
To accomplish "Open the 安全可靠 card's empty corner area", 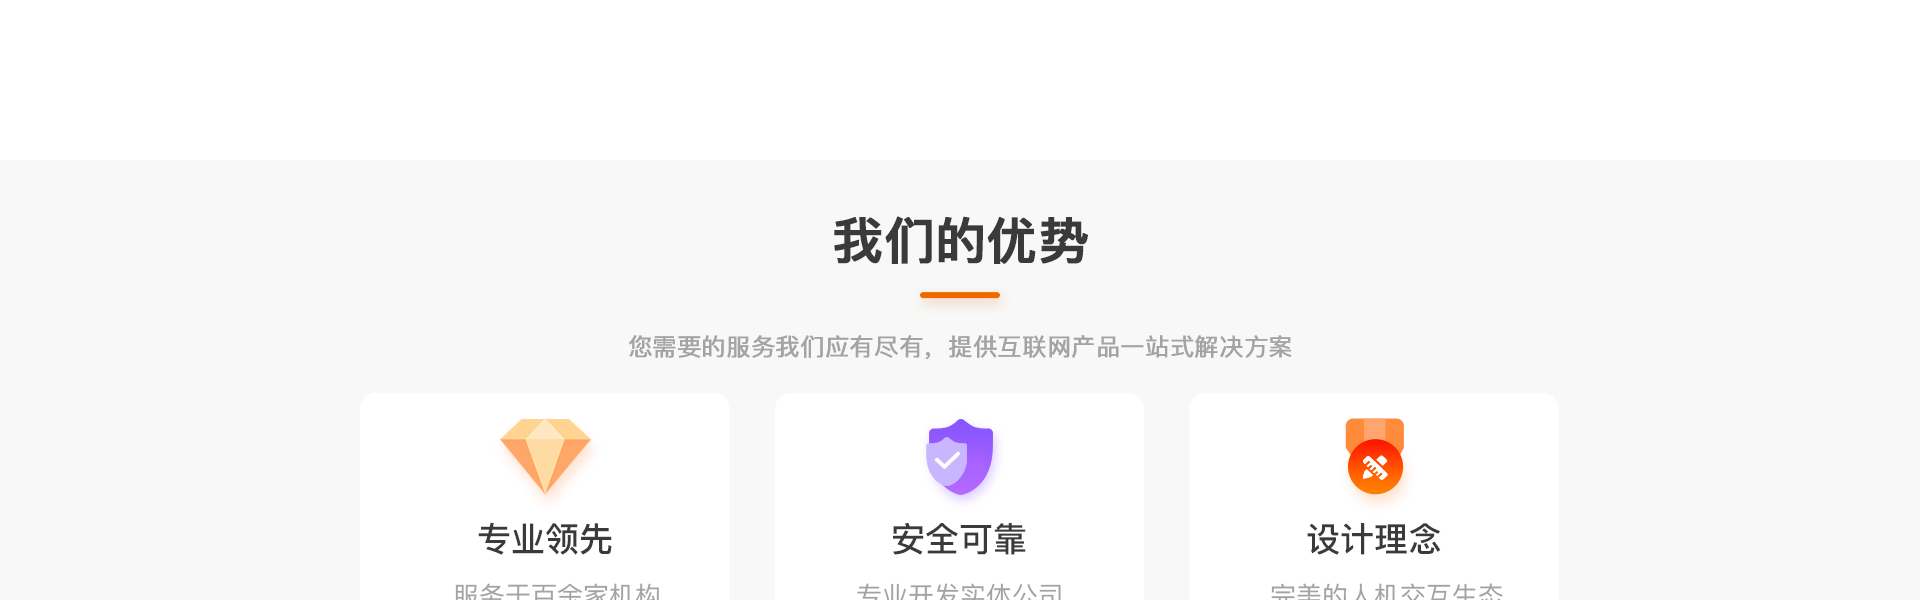I will click(825, 440).
